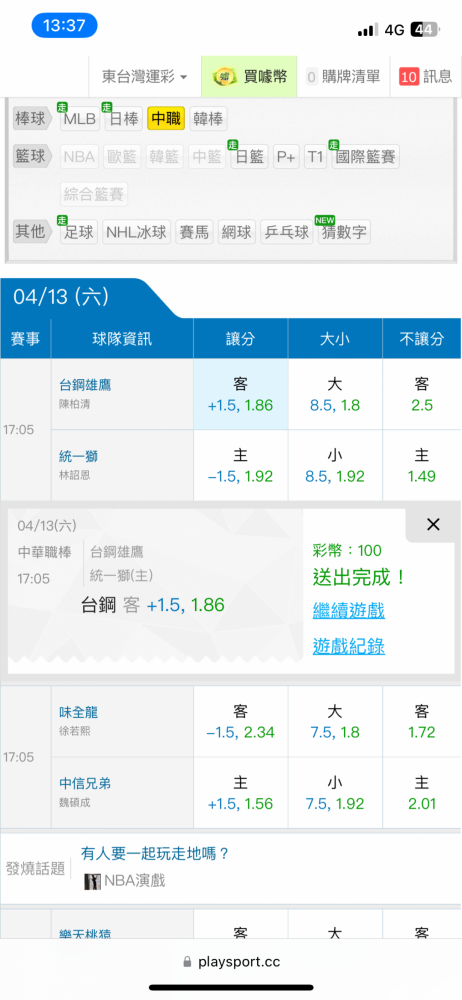The width and height of the screenshot is (462, 1000).
Task: Click pitcher name 陳柏清
Action: pos(75,404)
